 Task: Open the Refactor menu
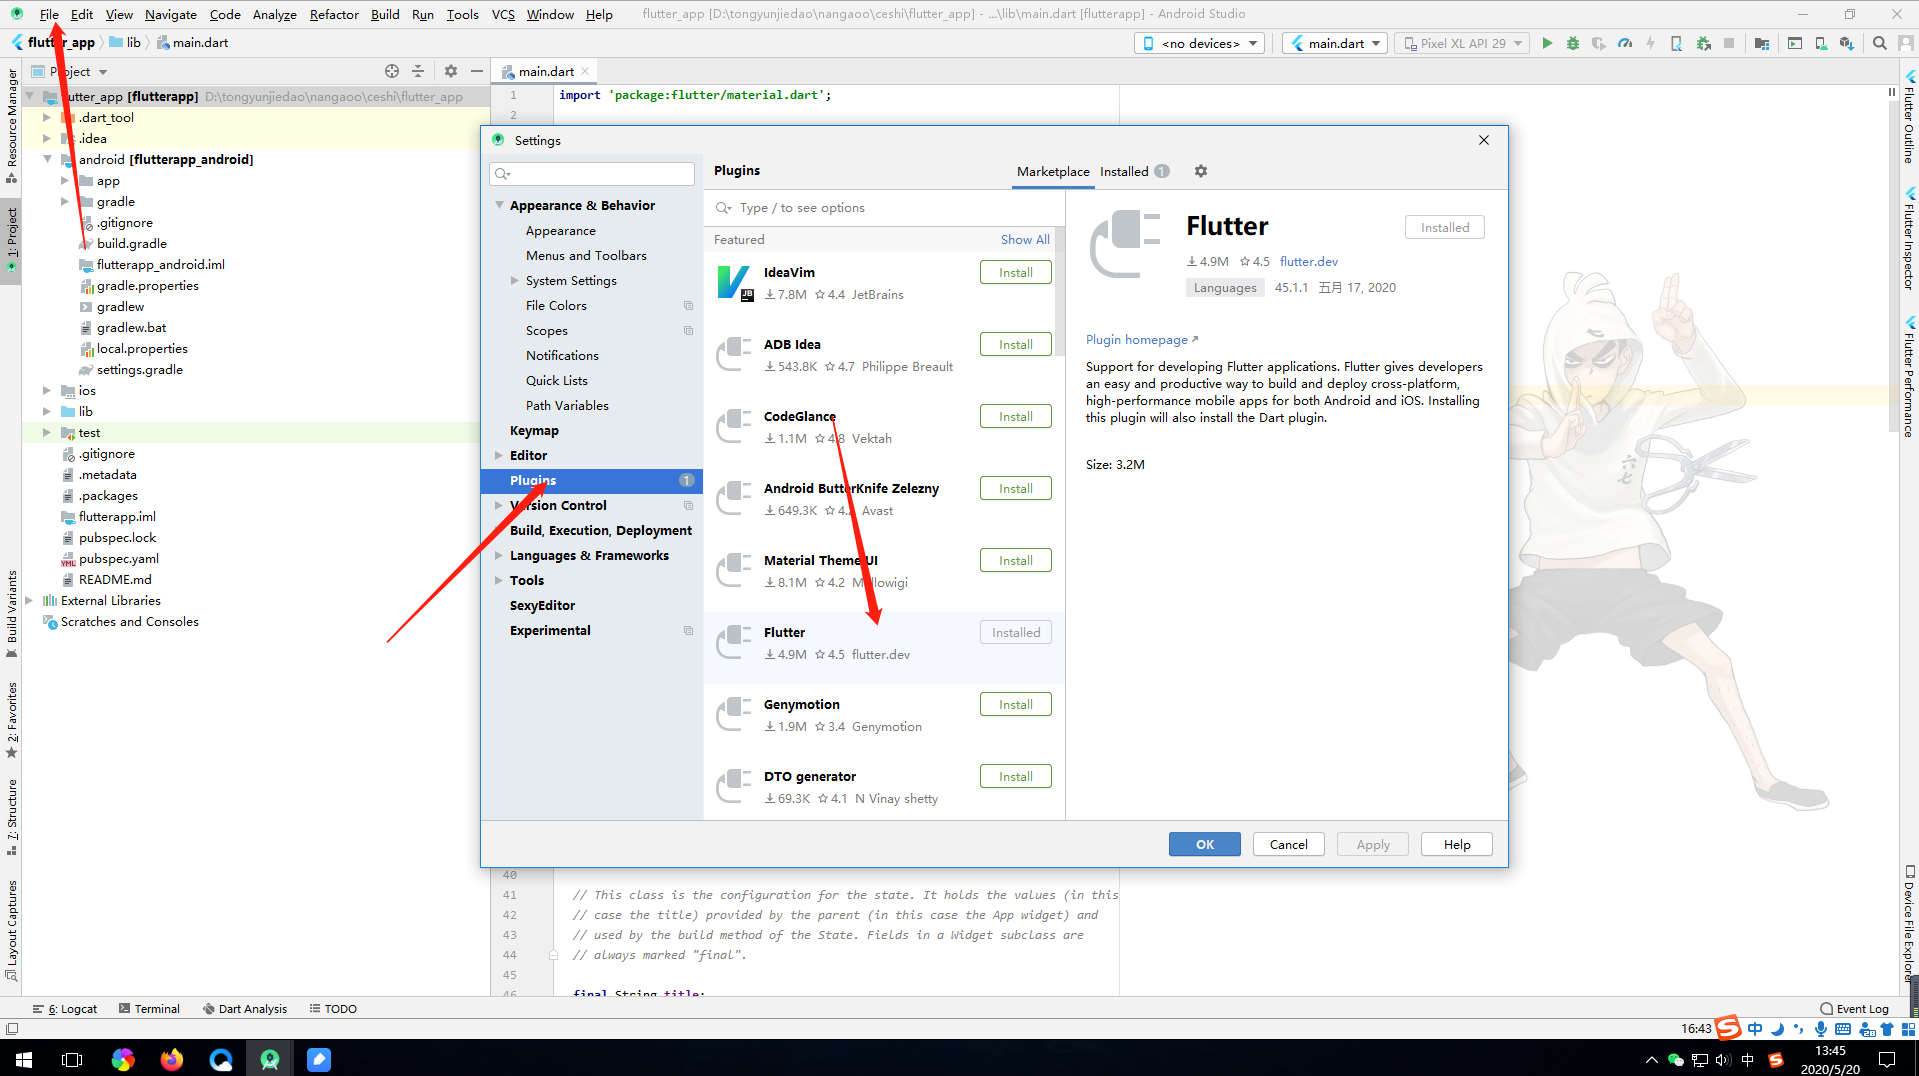click(334, 14)
